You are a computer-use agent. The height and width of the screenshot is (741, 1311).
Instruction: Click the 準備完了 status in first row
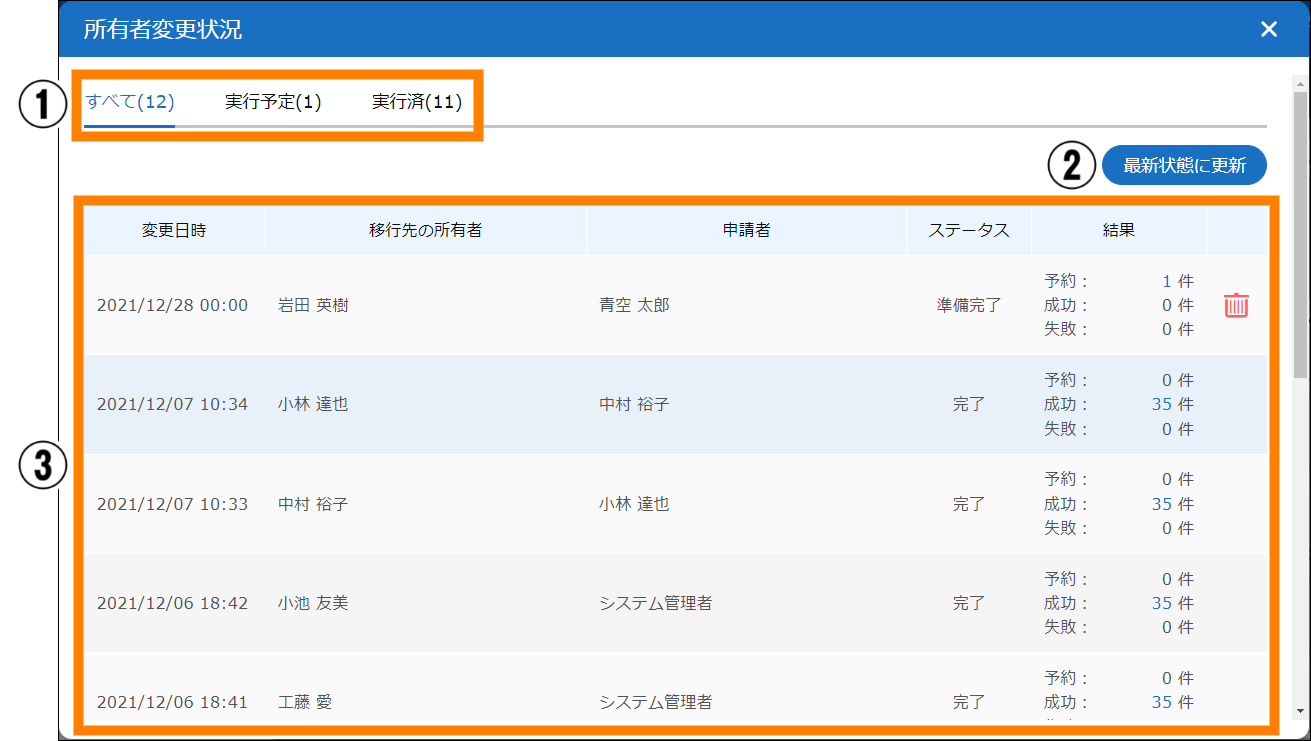(968, 305)
